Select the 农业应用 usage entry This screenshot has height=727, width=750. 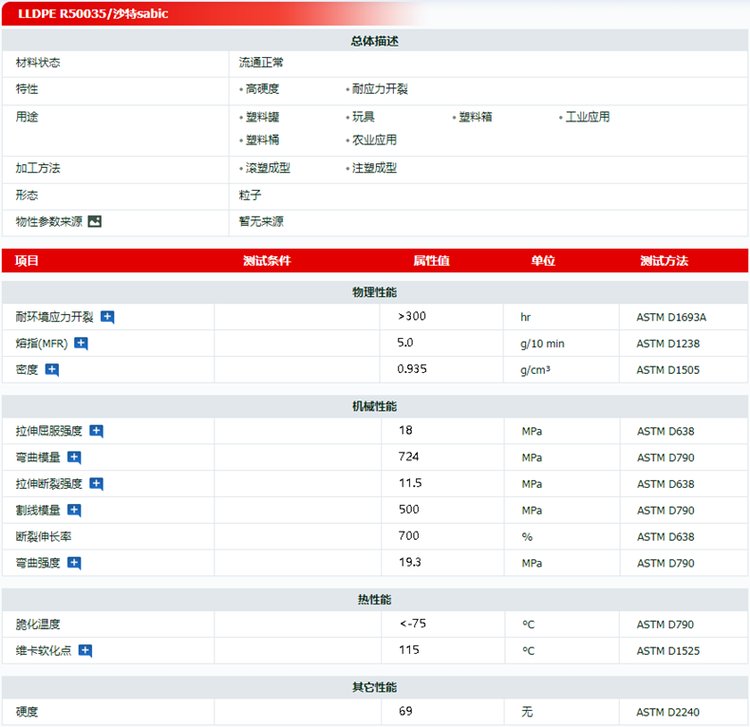point(374,140)
